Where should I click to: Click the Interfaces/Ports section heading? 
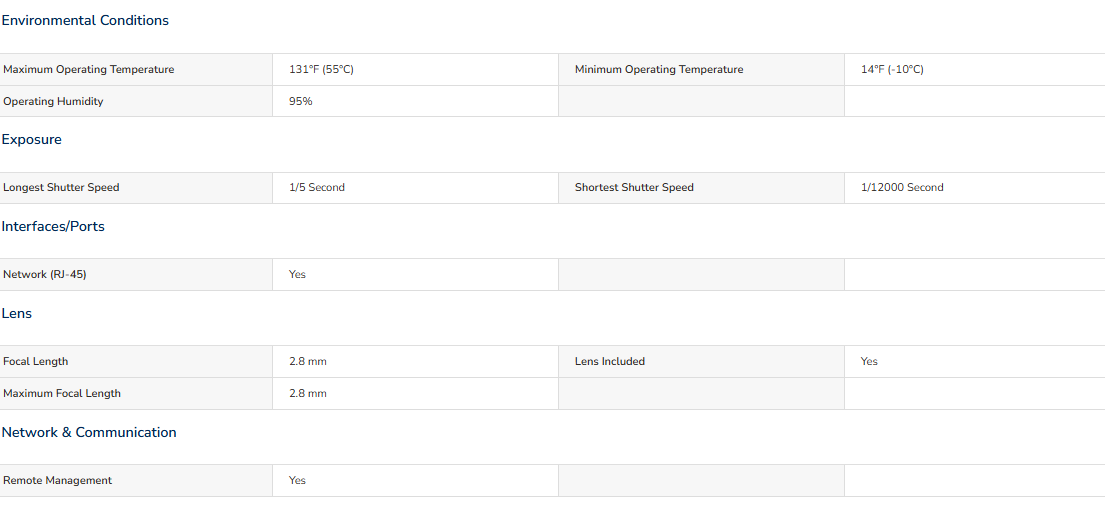coord(53,226)
